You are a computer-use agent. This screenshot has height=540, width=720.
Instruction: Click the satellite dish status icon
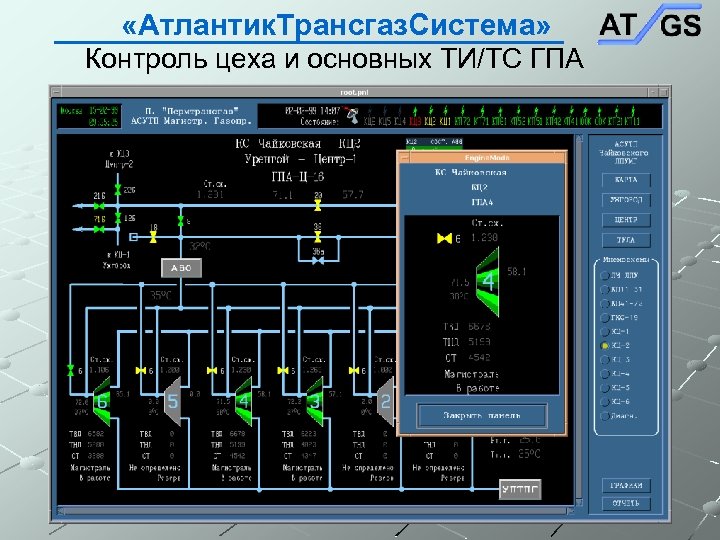click(x=352, y=116)
